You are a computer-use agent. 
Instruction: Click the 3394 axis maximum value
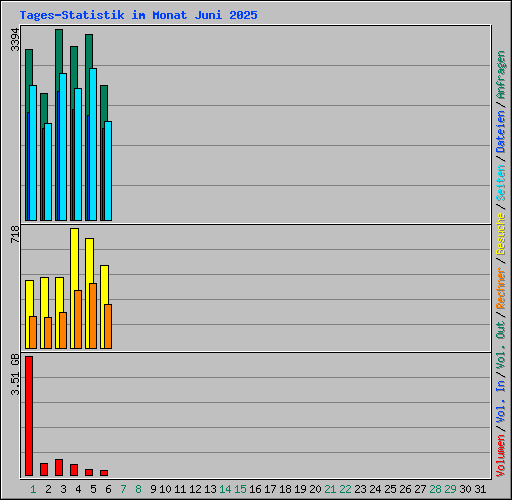point(15,39)
